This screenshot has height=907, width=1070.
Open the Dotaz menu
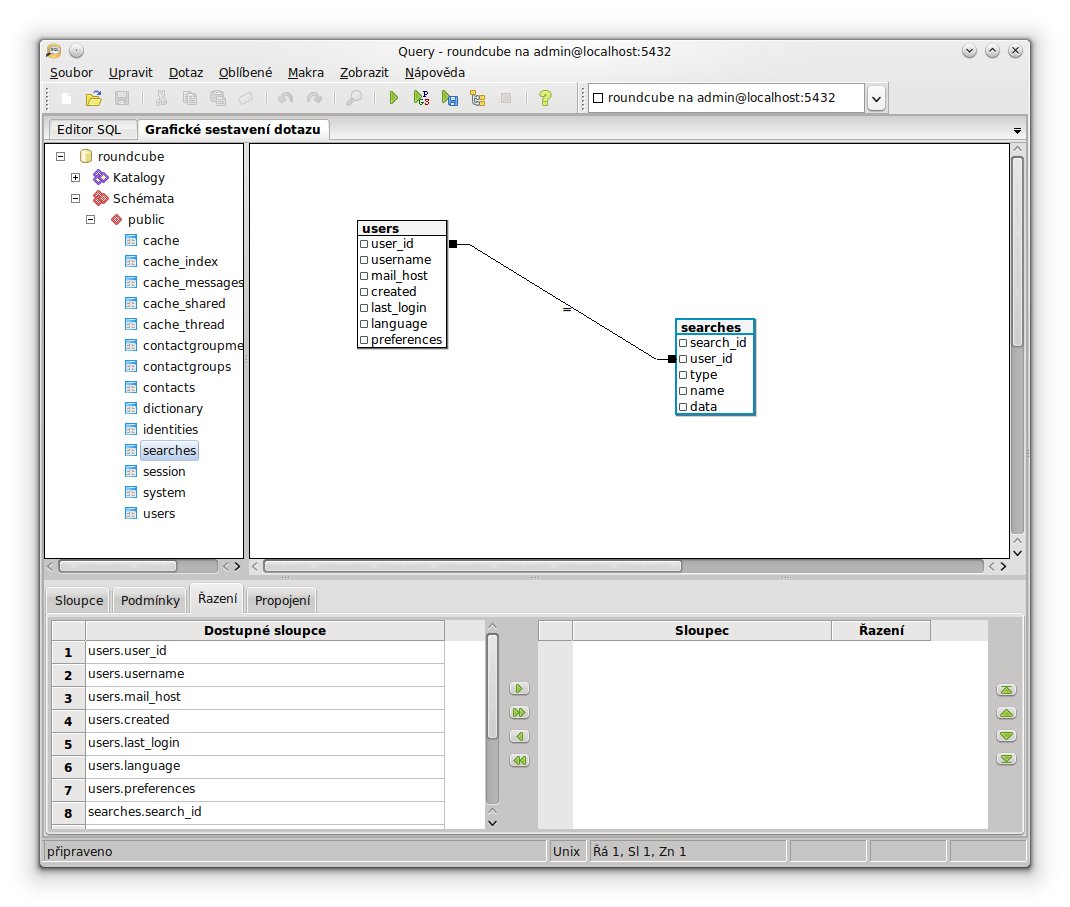pos(186,72)
